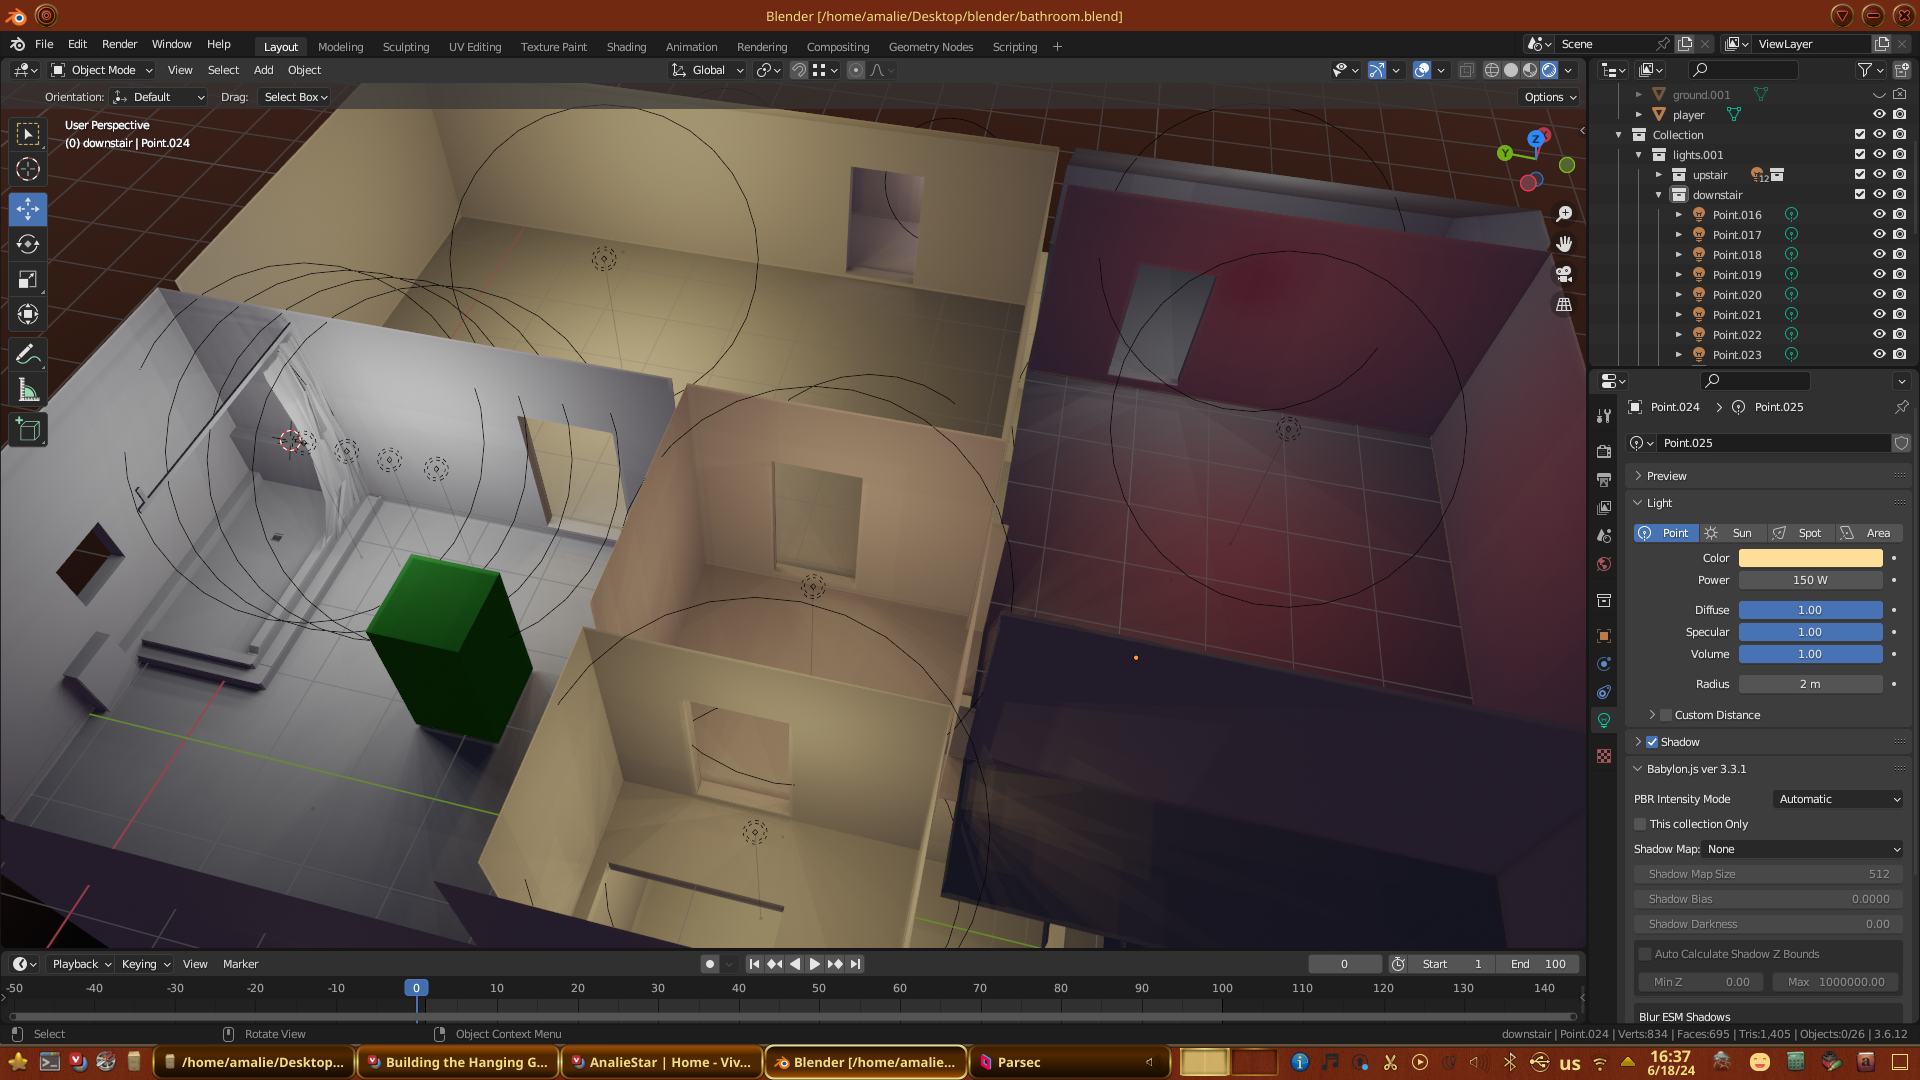
Task: Select the Rotate tool in the toolbar
Action: (28, 244)
